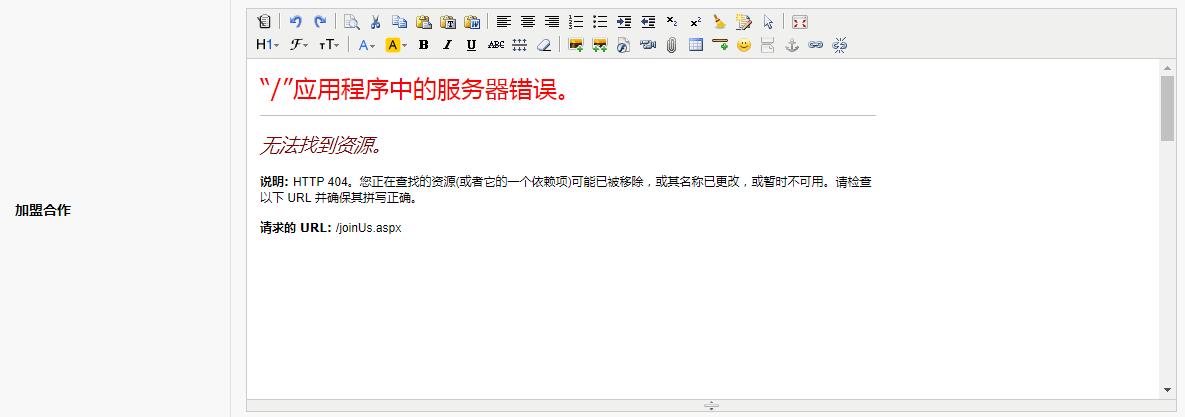
Task: Open the yellow highlight background color picker
Action: pyautogui.click(x=396, y=45)
